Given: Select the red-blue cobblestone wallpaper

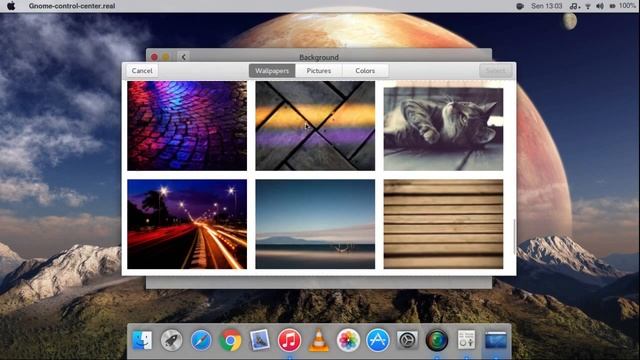Looking at the screenshot, I should (x=187, y=126).
